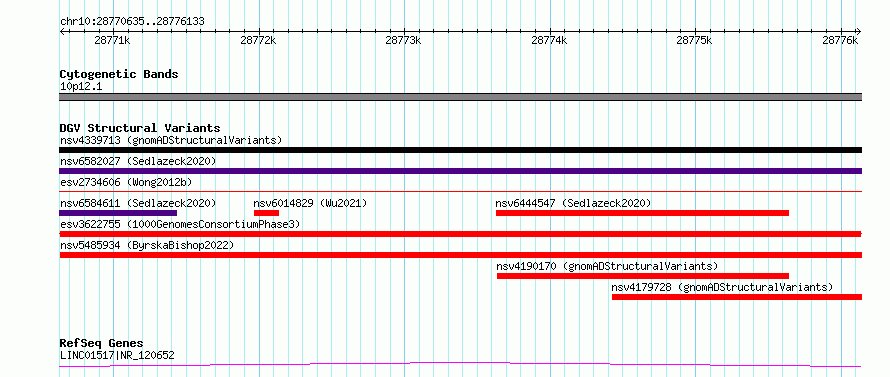This screenshot has width=890, height=377.
Task: Click the Cytogenetic Bands track title
Action: click(119, 74)
